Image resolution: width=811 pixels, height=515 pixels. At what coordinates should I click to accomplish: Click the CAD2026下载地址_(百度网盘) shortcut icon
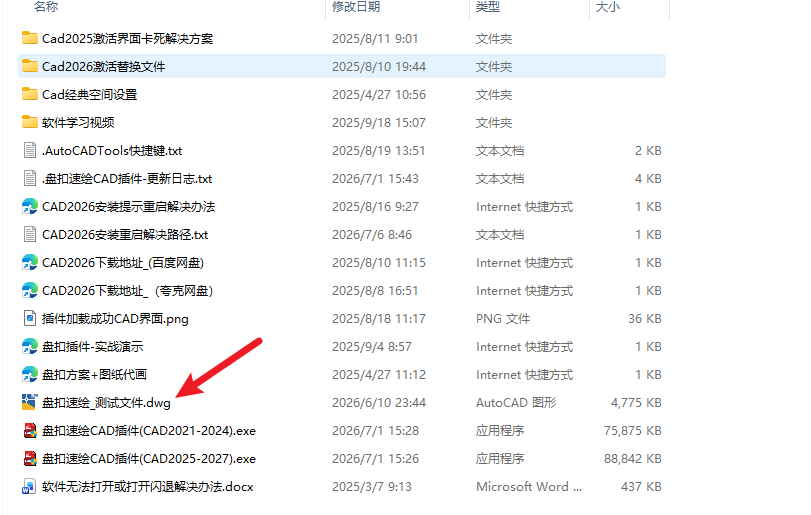(x=29, y=262)
